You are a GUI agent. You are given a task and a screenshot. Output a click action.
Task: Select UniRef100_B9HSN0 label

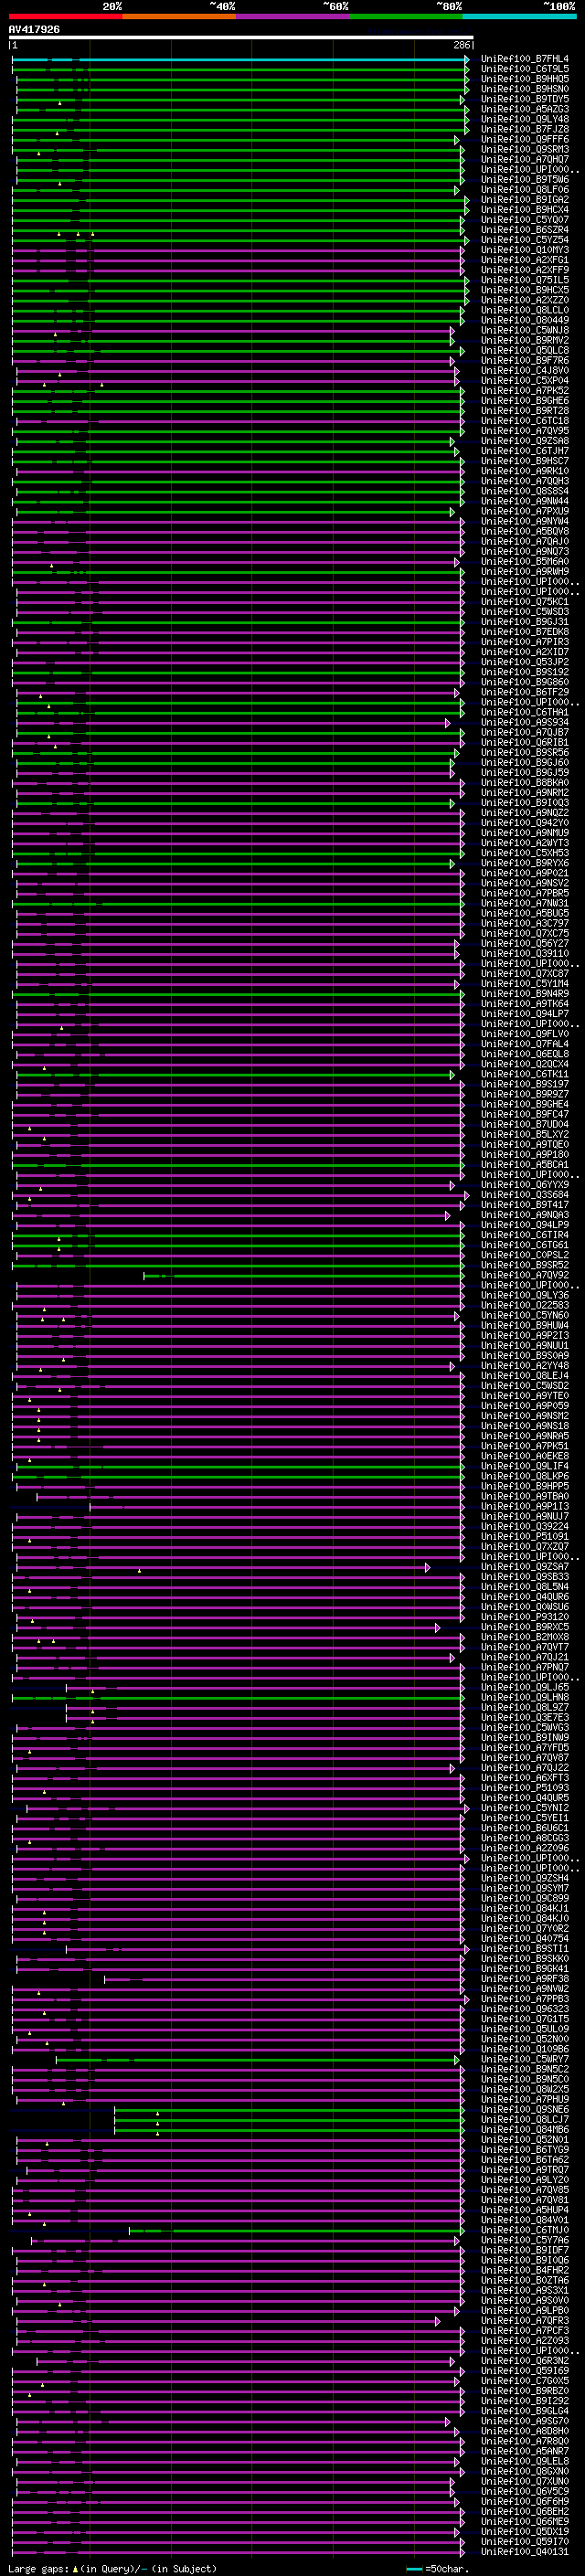(525, 89)
